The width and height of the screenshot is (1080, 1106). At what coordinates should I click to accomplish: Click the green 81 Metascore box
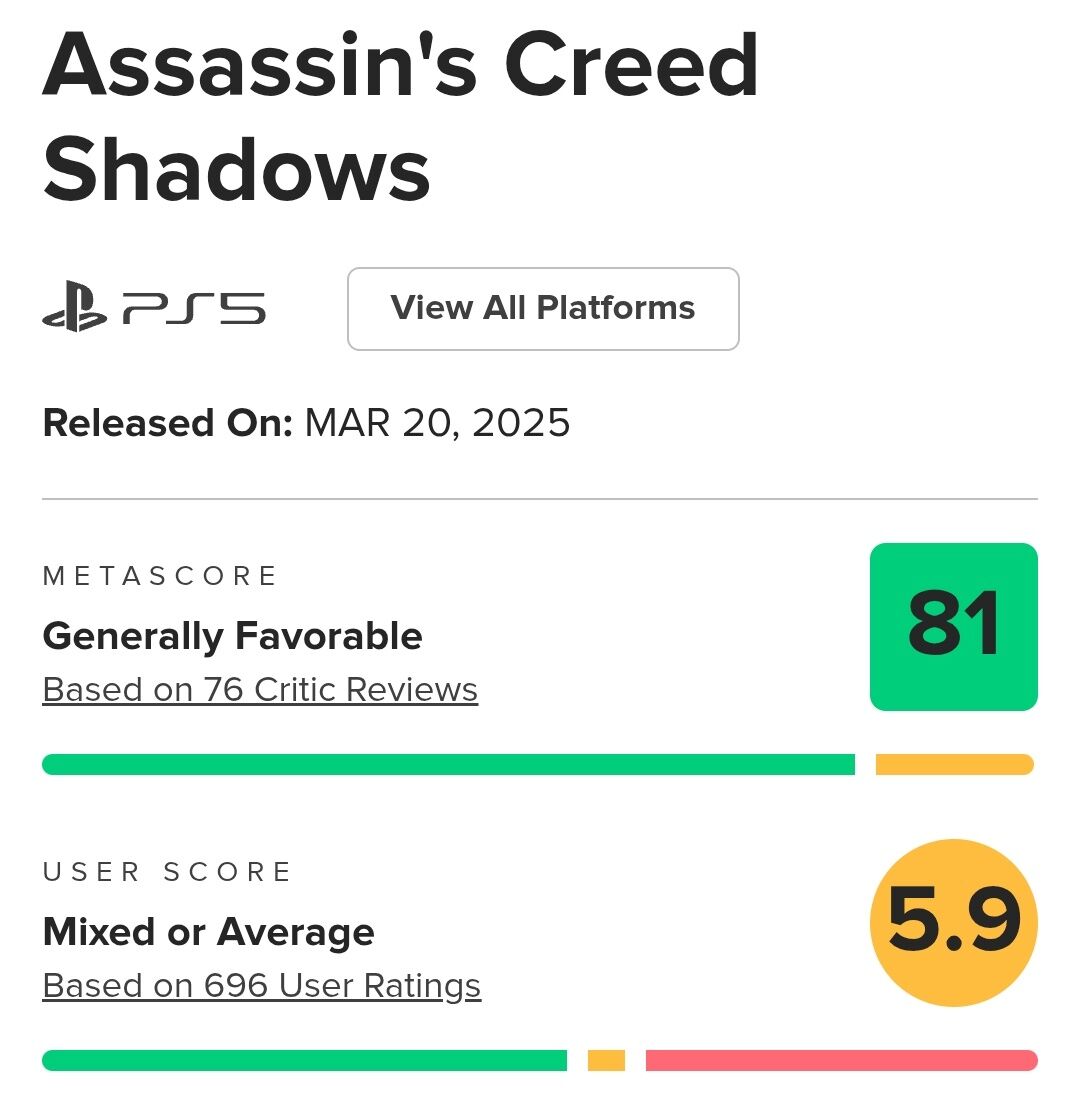[953, 627]
